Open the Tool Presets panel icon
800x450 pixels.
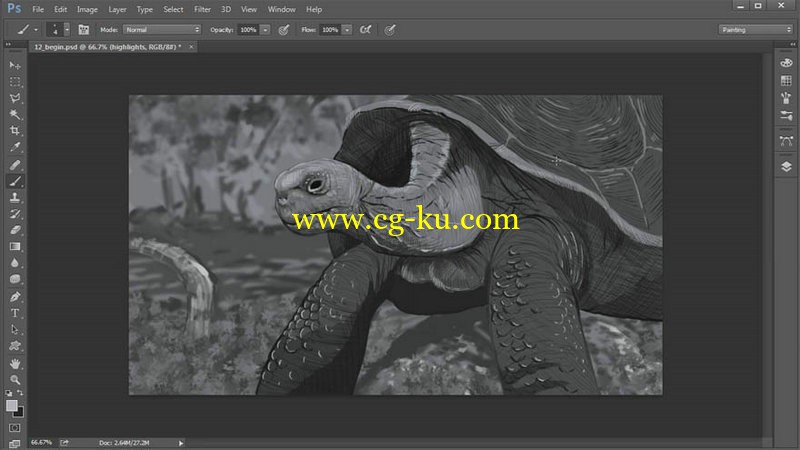[x=786, y=115]
